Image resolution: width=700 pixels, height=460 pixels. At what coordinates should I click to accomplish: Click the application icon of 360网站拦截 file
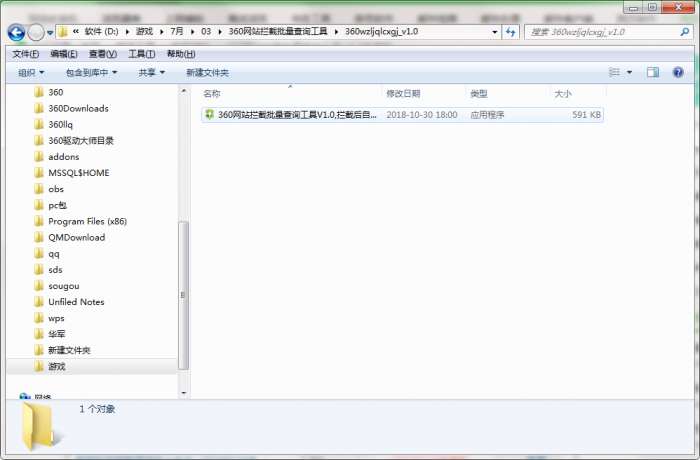tap(209, 115)
